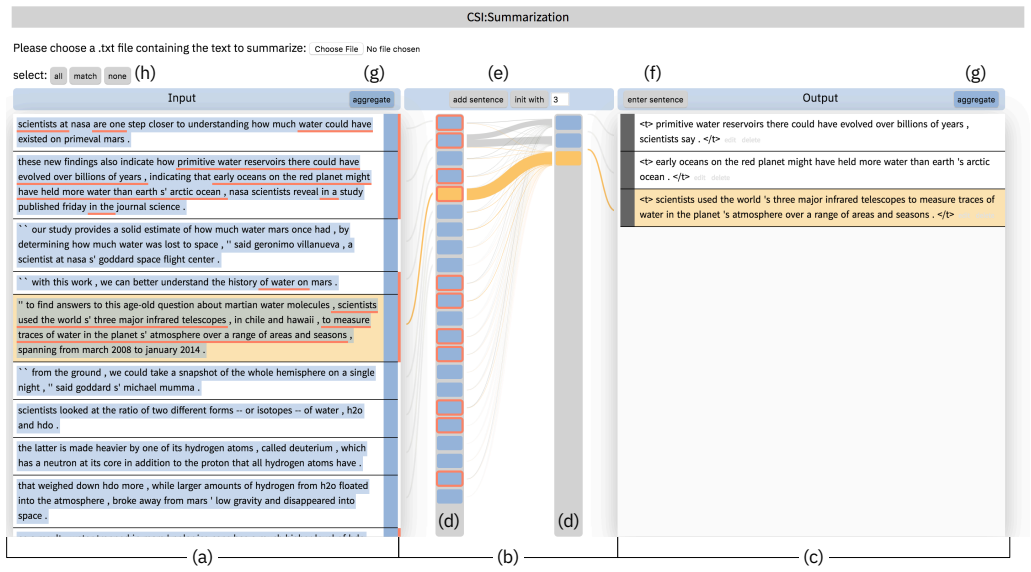Select the 'scientists at nasa' input sentence
The height and width of the screenshot is (572, 1031).
(x=198, y=131)
